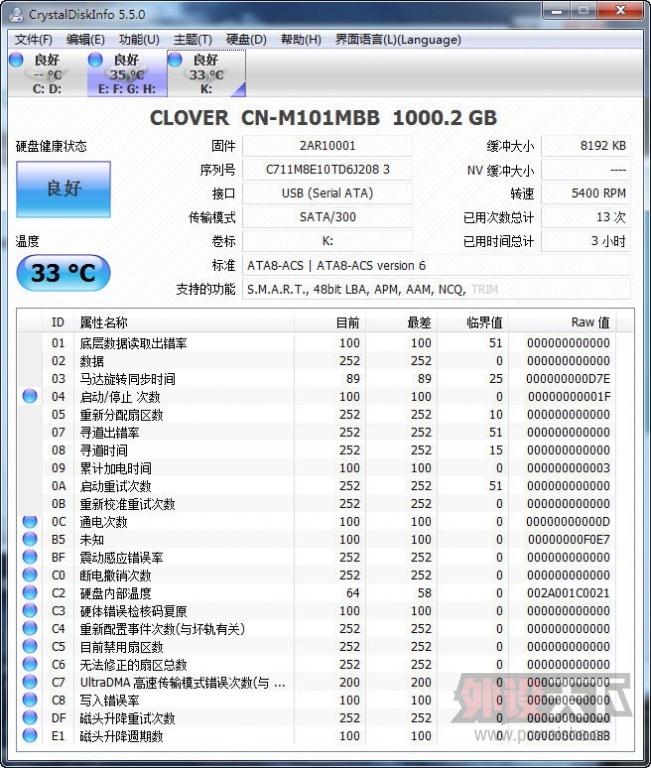Click blue status icon of row C7 UltraDMA
This screenshot has width=651, height=768.
pos(30,682)
